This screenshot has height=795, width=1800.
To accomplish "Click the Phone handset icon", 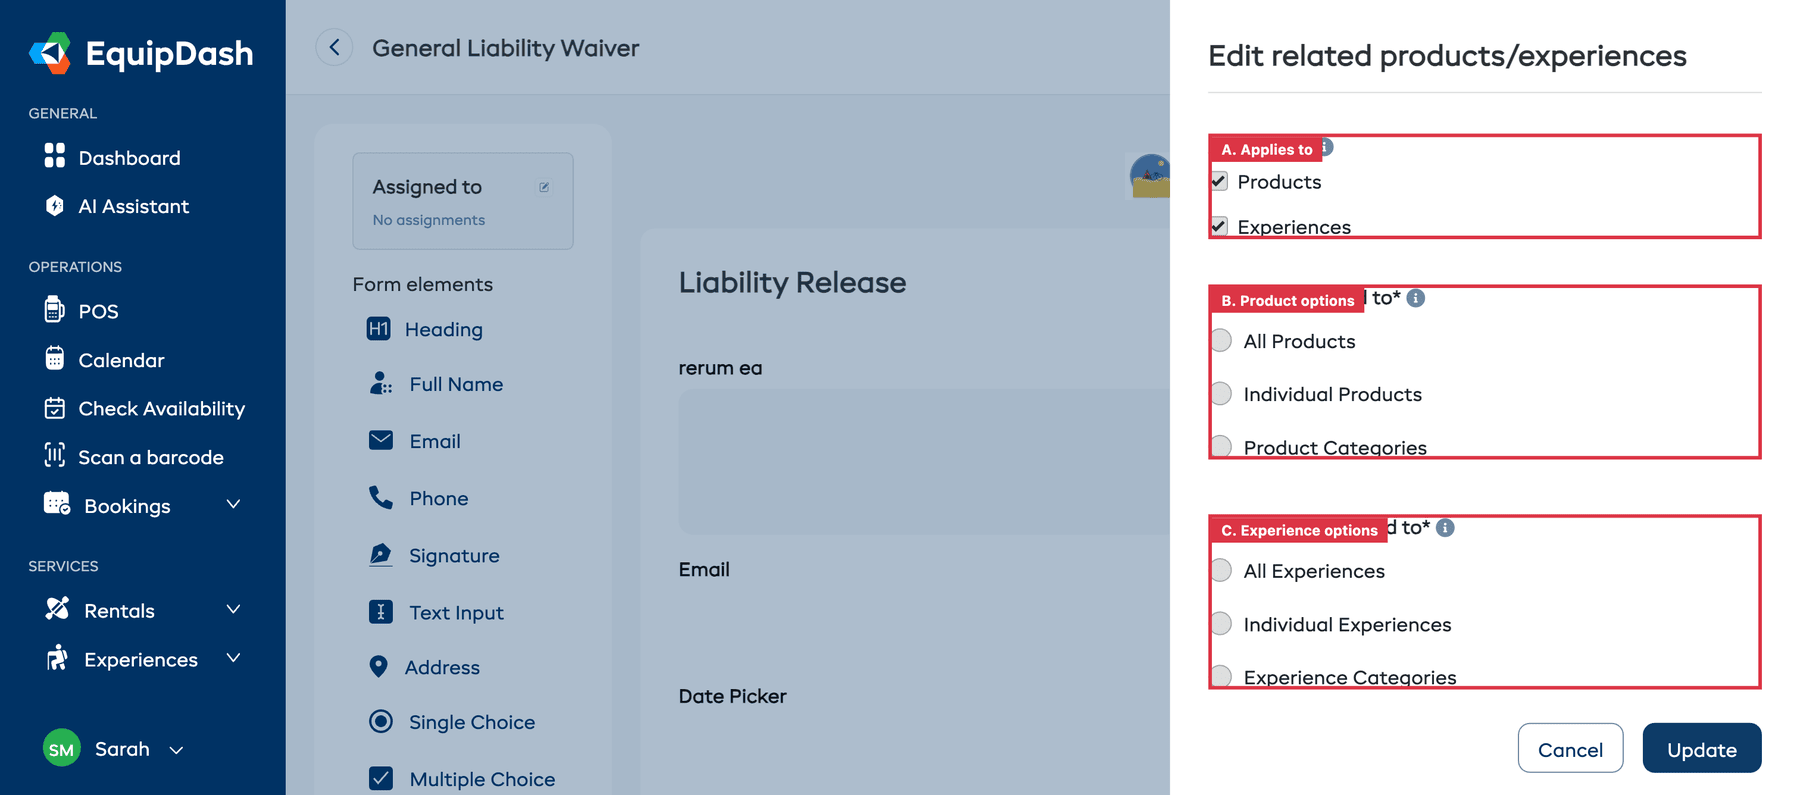I will (x=380, y=497).
